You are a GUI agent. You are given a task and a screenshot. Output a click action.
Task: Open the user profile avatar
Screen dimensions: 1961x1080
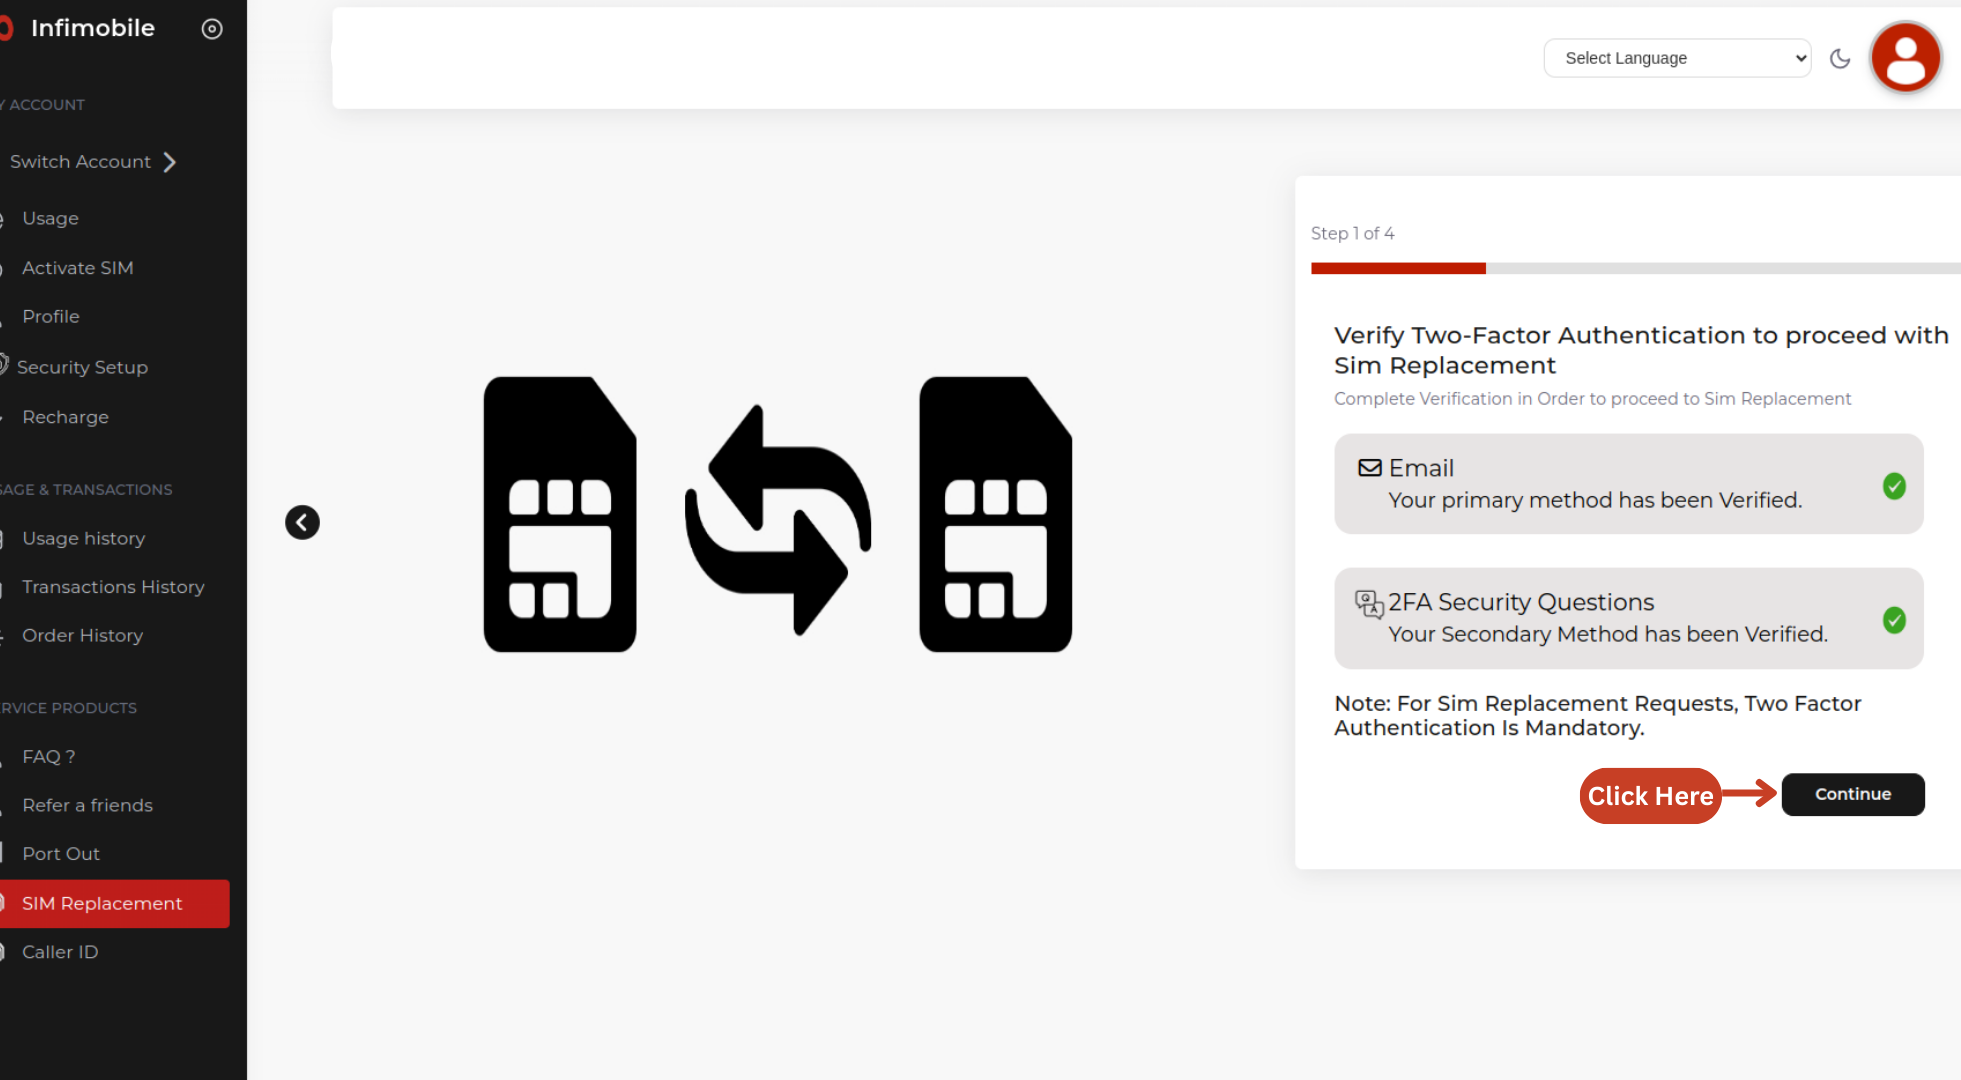(x=1905, y=58)
